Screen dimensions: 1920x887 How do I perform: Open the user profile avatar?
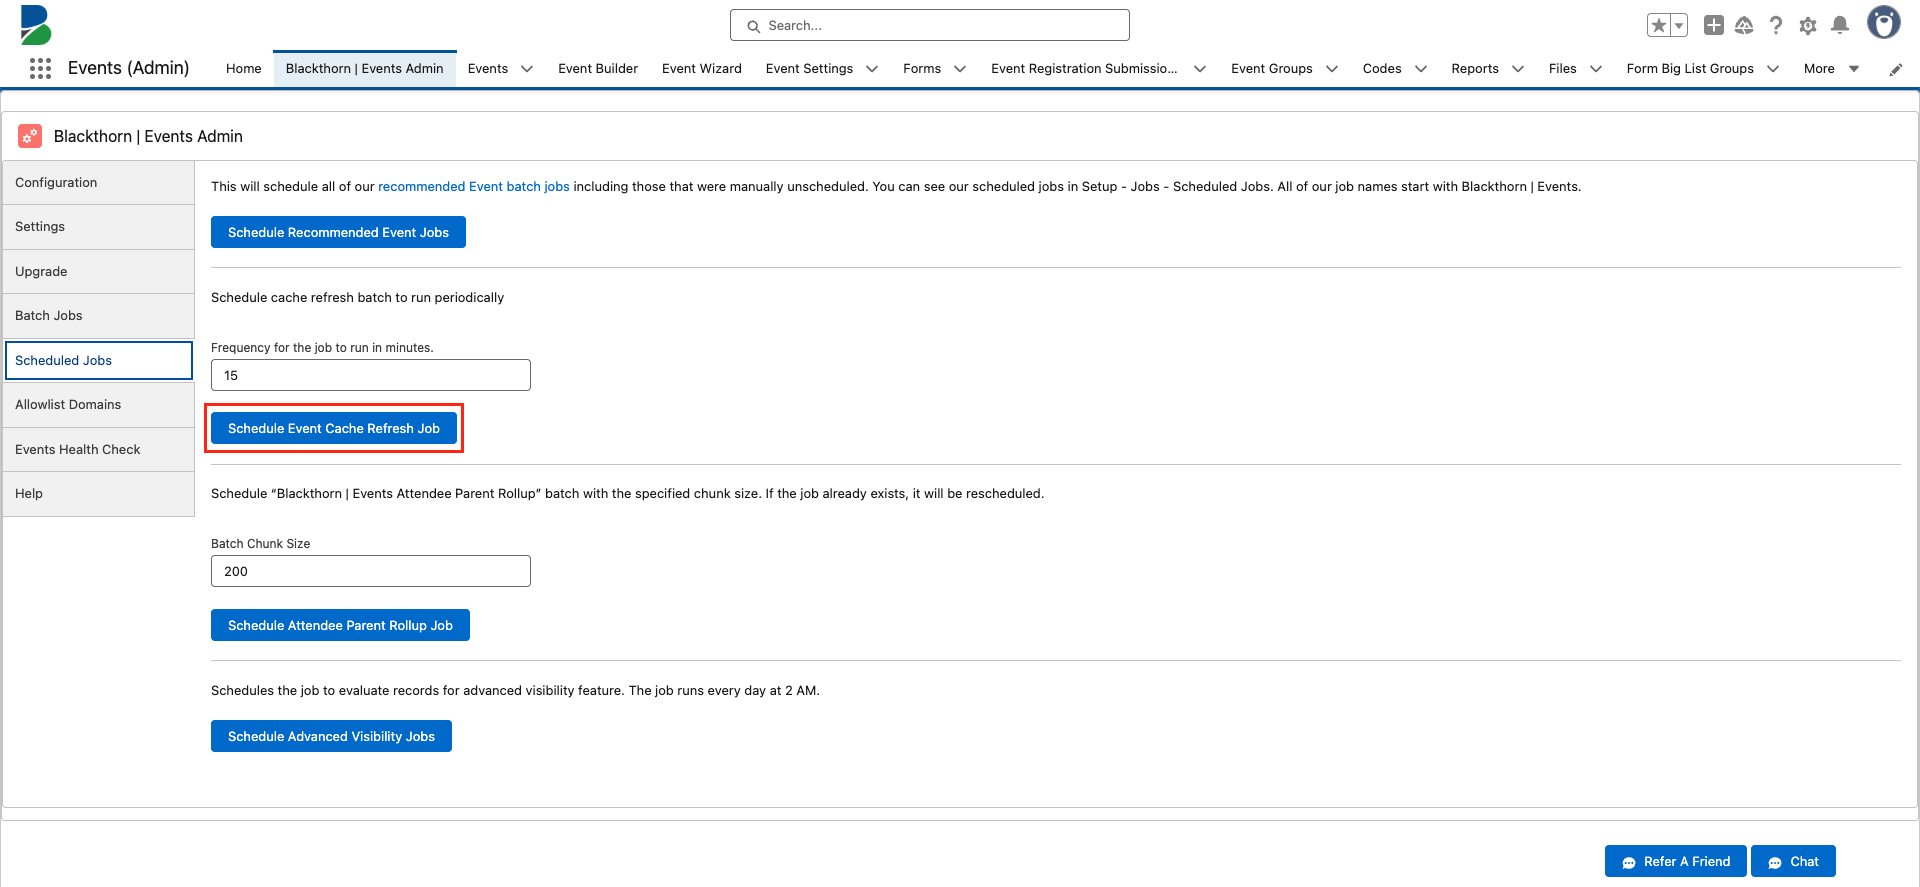1884,23
